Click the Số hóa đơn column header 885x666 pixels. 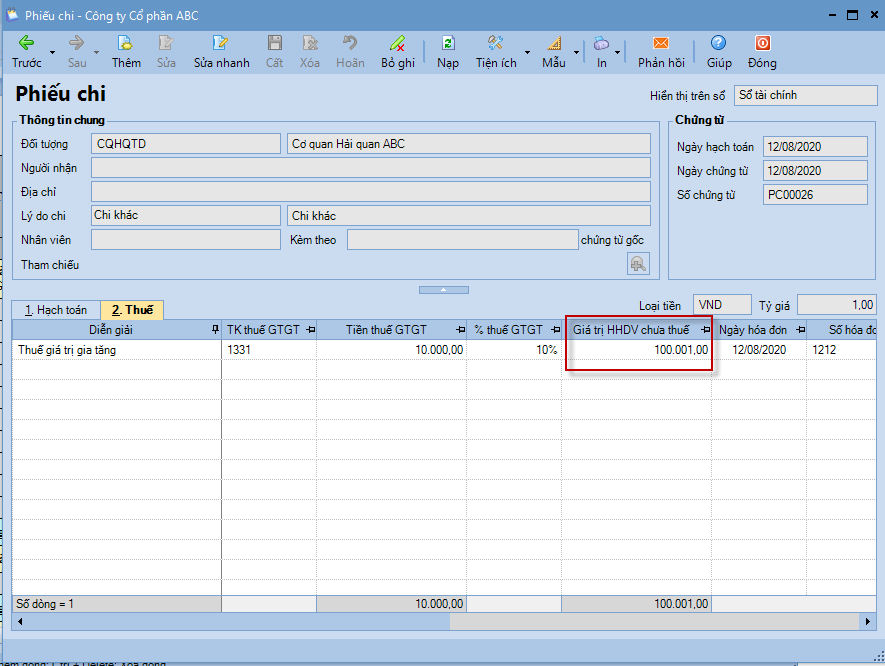pos(842,330)
